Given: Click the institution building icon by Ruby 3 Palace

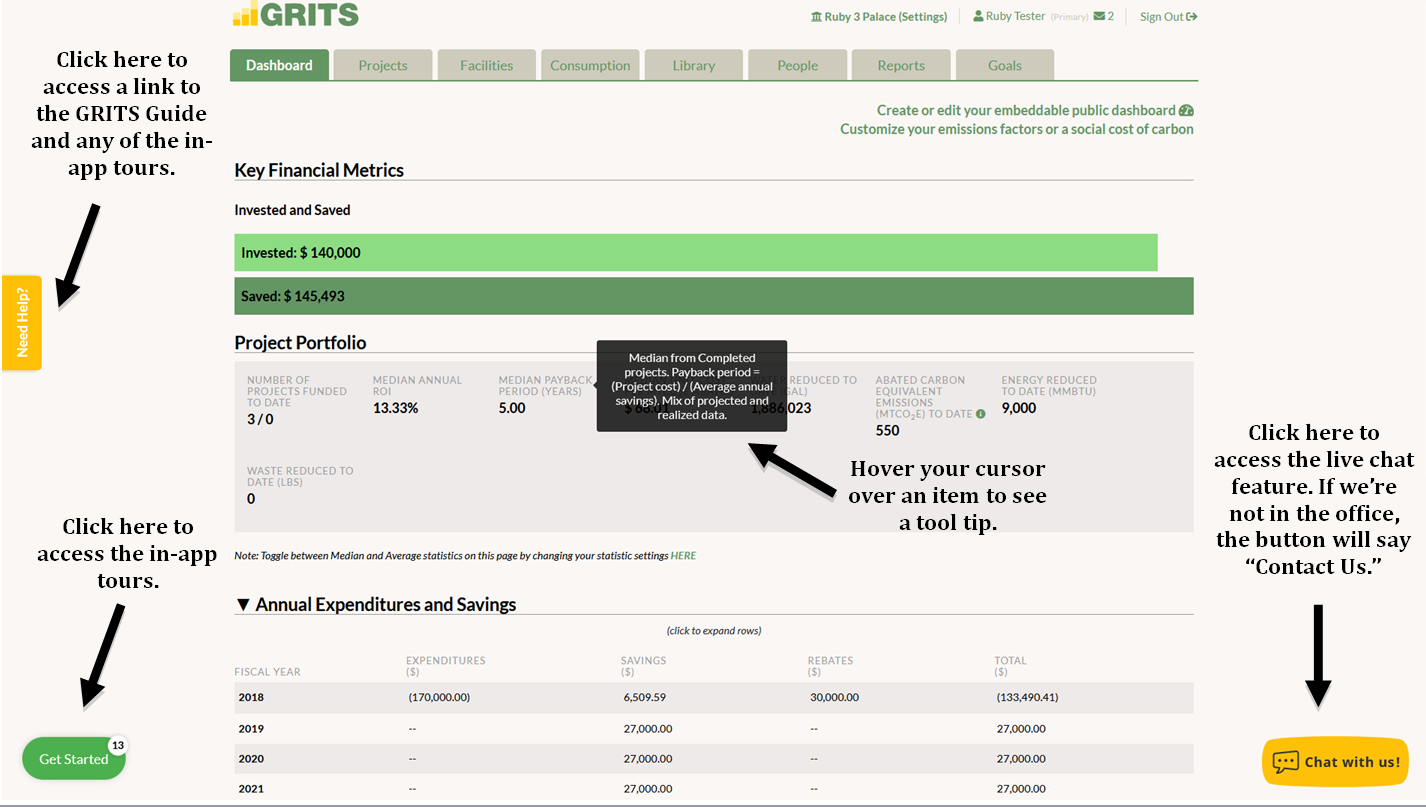Looking at the screenshot, I should [x=816, y=17].
